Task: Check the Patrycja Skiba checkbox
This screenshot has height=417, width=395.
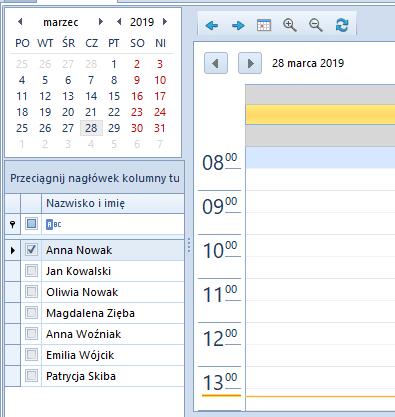Action: click(31, 376)
